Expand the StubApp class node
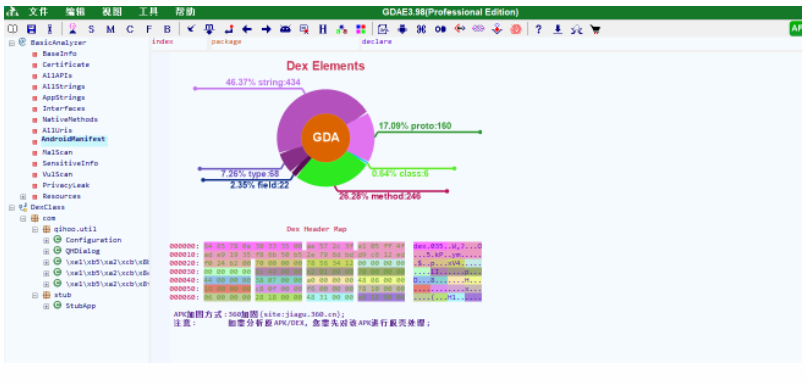The width and height of the screenshot is (806, 383). (46, 306)
